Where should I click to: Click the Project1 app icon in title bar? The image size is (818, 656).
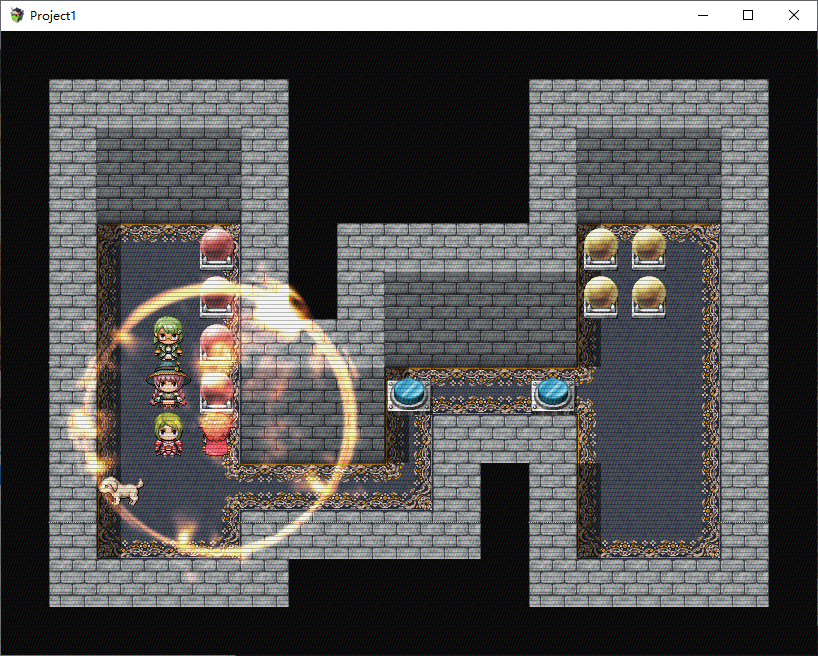[x=17, y=15]
